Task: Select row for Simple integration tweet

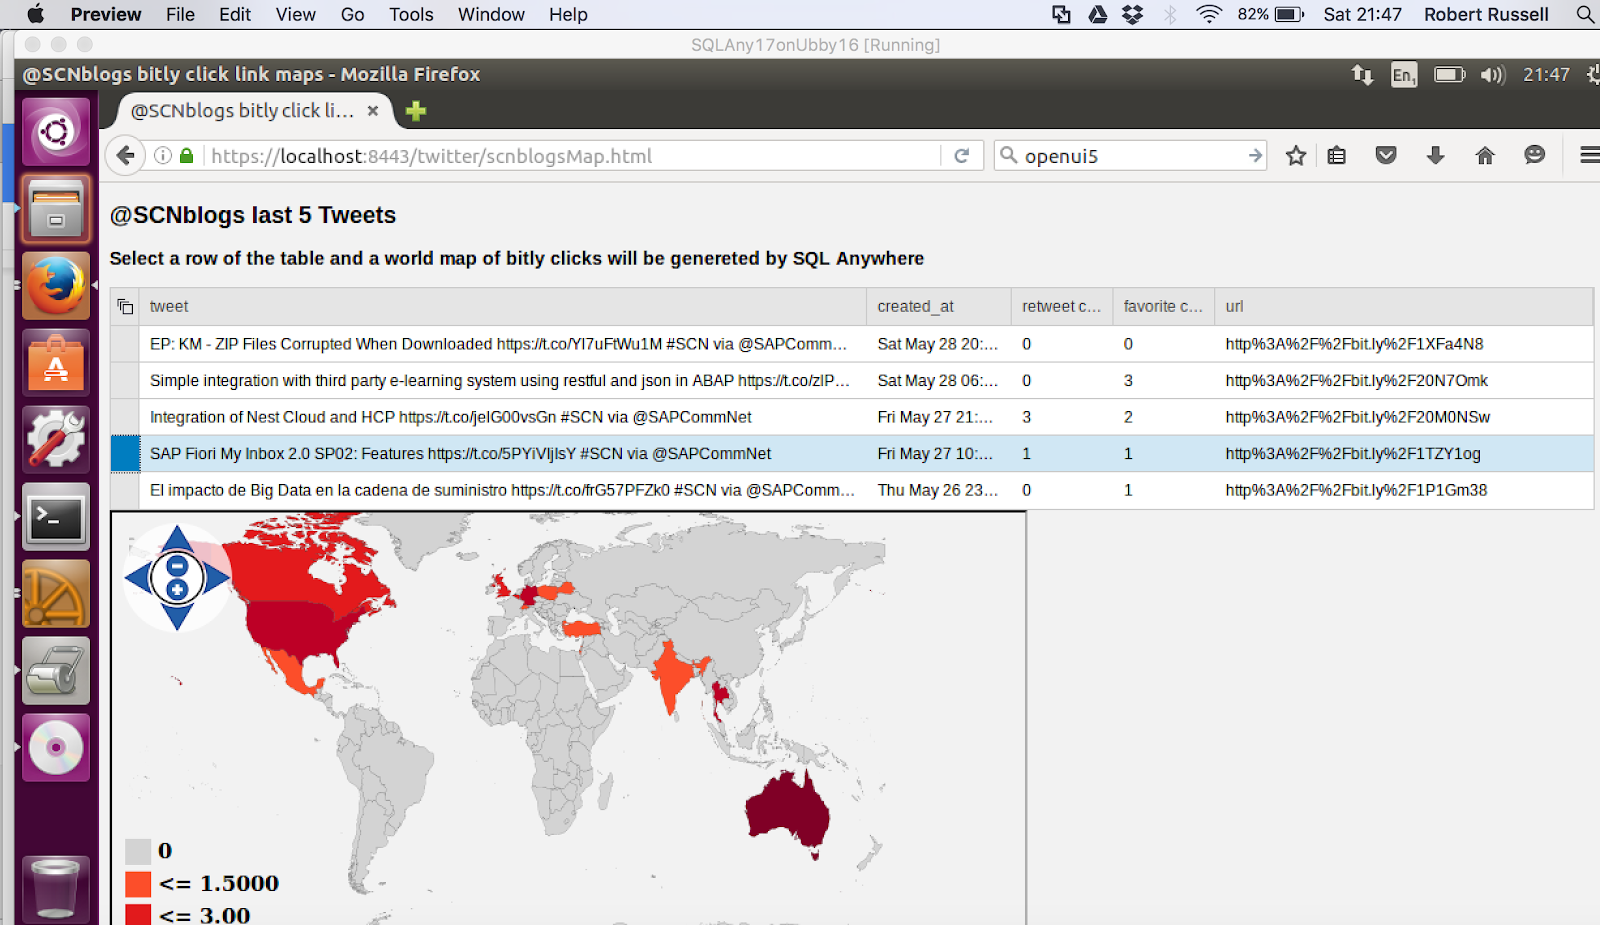Action: [x=125, y=381]
